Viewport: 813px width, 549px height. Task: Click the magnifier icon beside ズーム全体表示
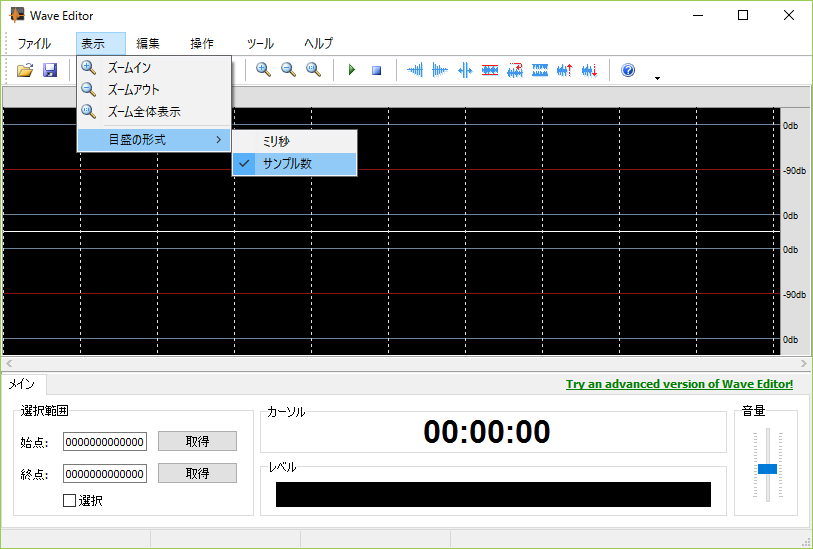click(89, 111)
